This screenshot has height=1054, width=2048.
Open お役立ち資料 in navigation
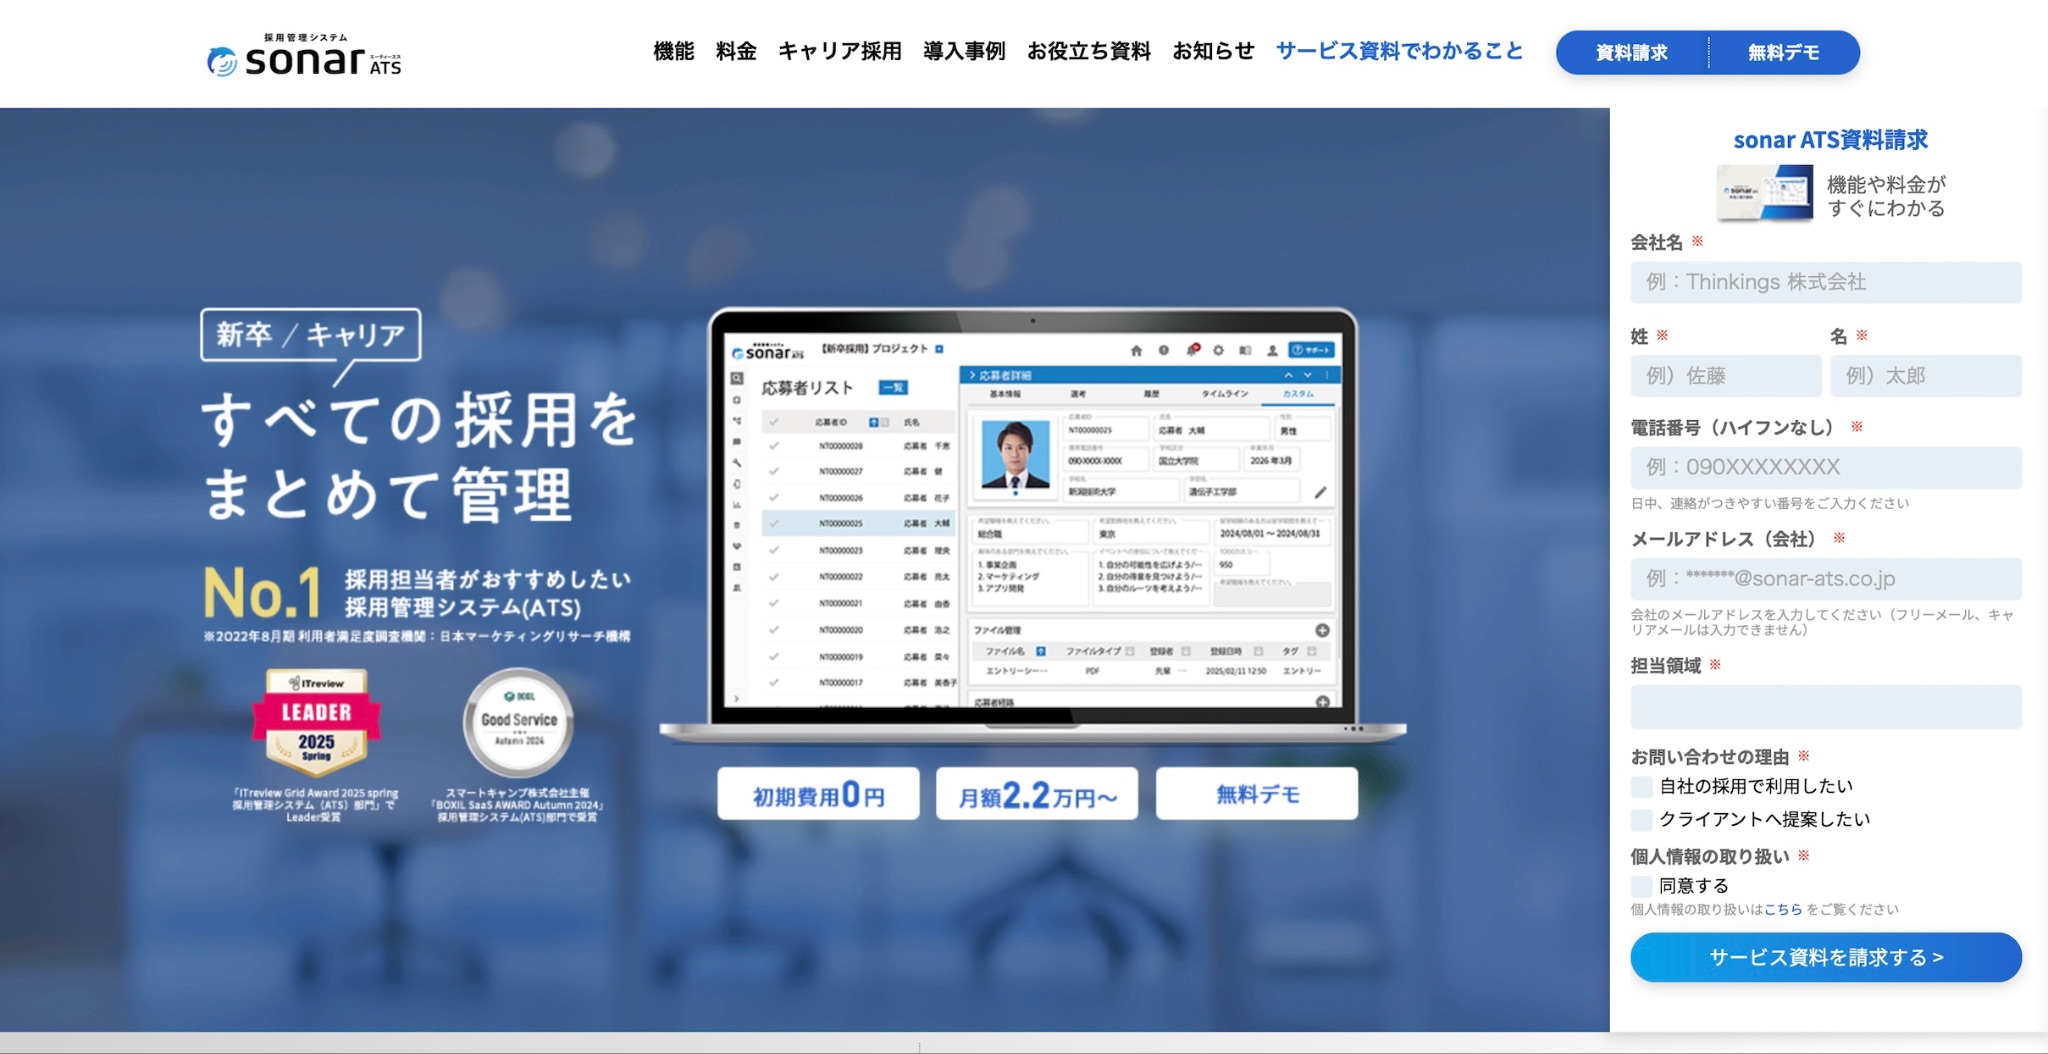point(1089,51)
